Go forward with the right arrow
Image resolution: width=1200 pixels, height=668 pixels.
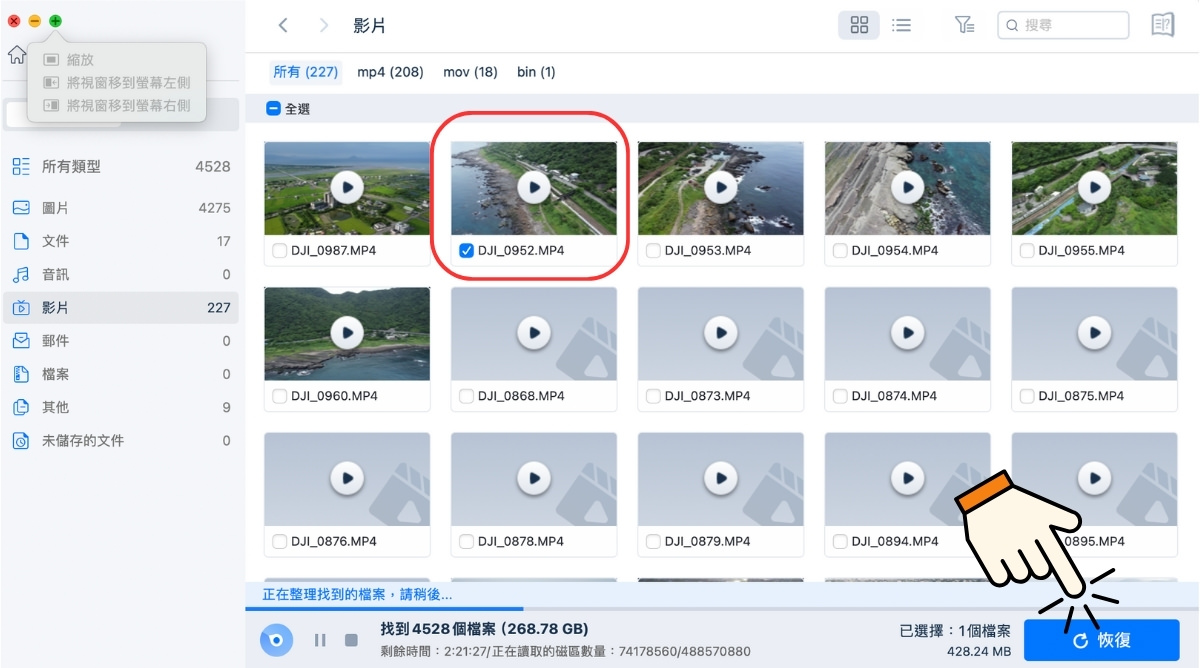click(x=323, y=25)
